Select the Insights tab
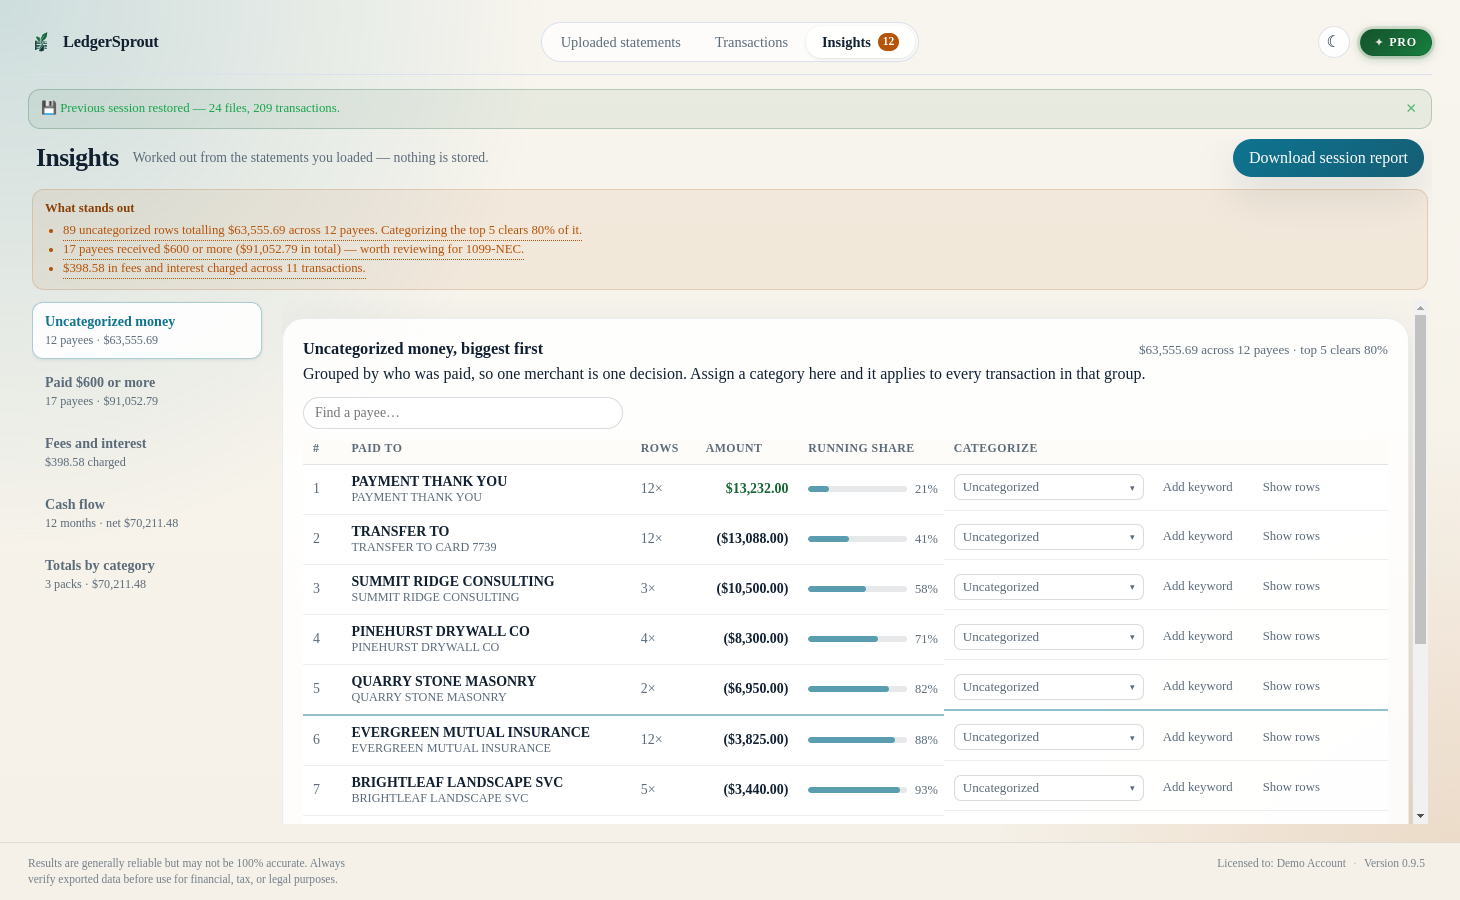The height and width of the screenshot is (900, 1460). click(x=860, y=42)
